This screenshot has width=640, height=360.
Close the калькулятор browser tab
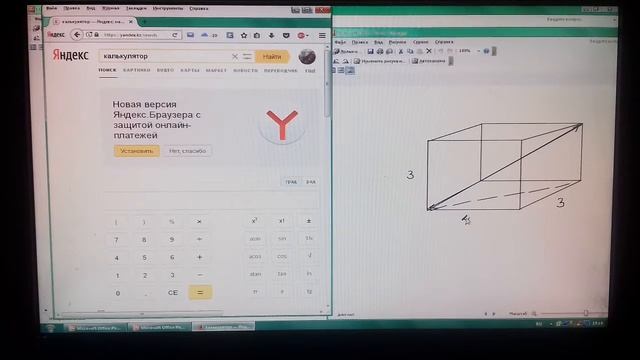[x=131, y=22]
